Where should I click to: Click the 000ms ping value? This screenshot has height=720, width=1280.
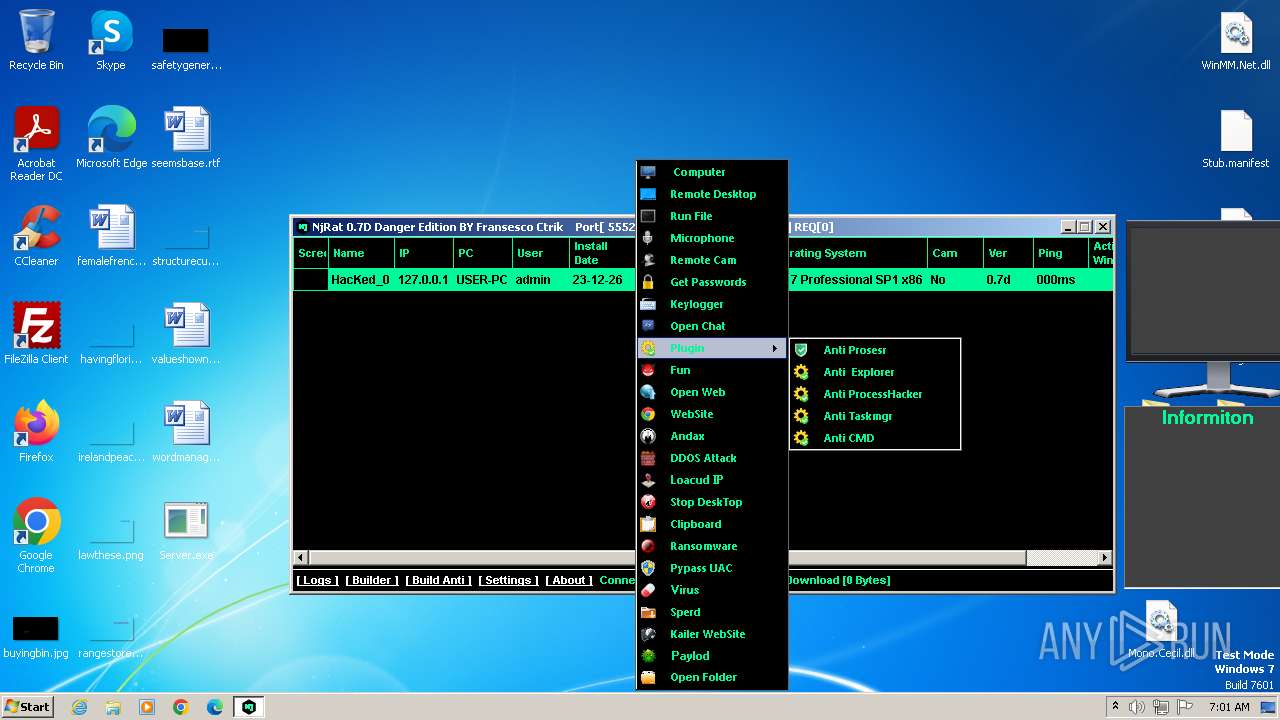click(x=1056, y=280)
